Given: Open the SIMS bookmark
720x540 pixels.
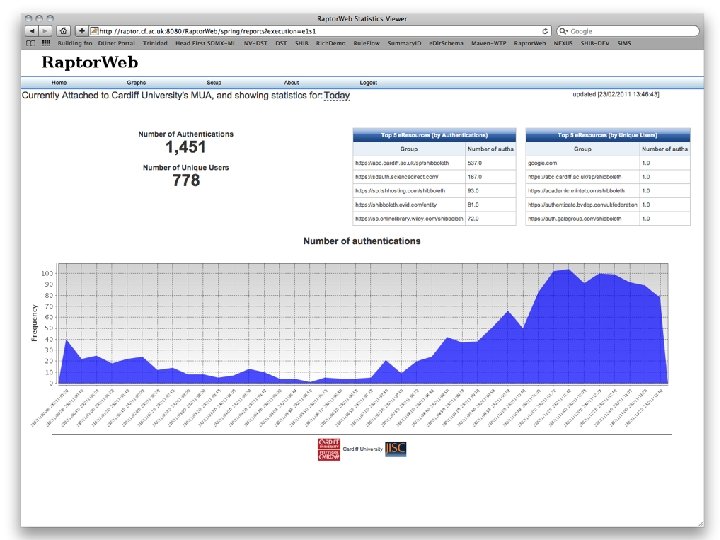Looking at the screenshot, I should [624, 43].
